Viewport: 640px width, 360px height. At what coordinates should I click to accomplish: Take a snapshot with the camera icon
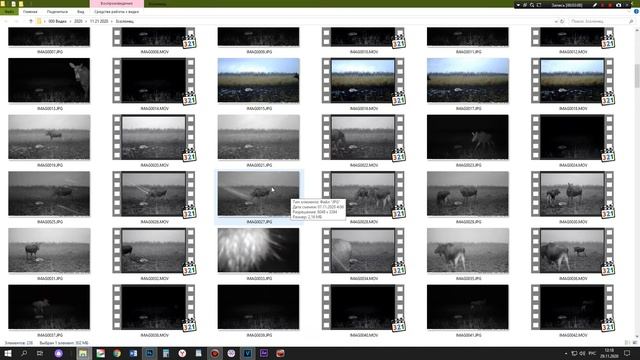(x=618, y=5)
